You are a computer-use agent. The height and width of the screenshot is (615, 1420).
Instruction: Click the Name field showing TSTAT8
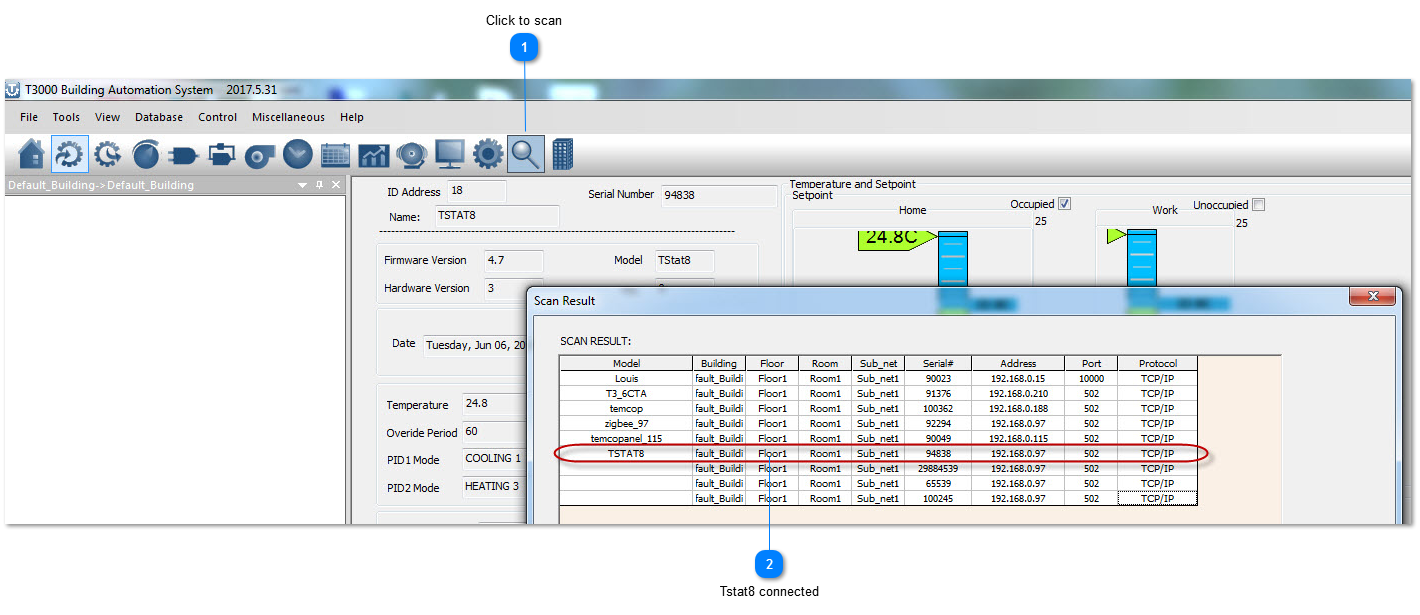[x=496, y=215]
